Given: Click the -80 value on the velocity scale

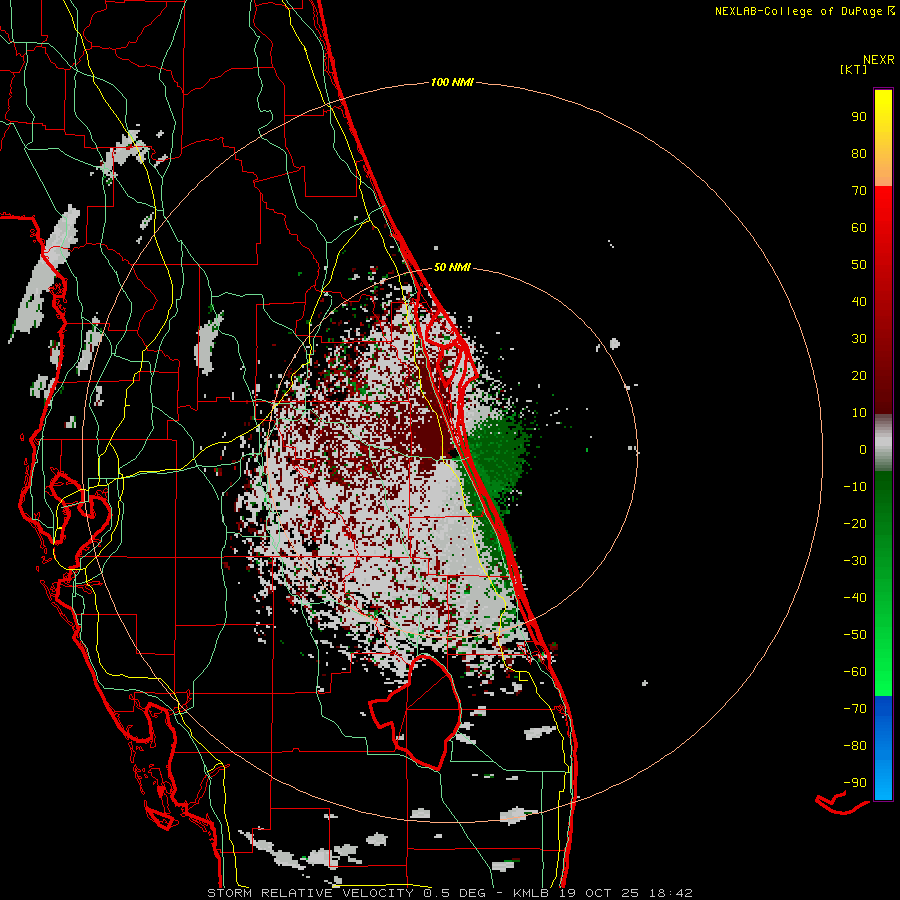Looking at the screenshot, I should point(855,746).
